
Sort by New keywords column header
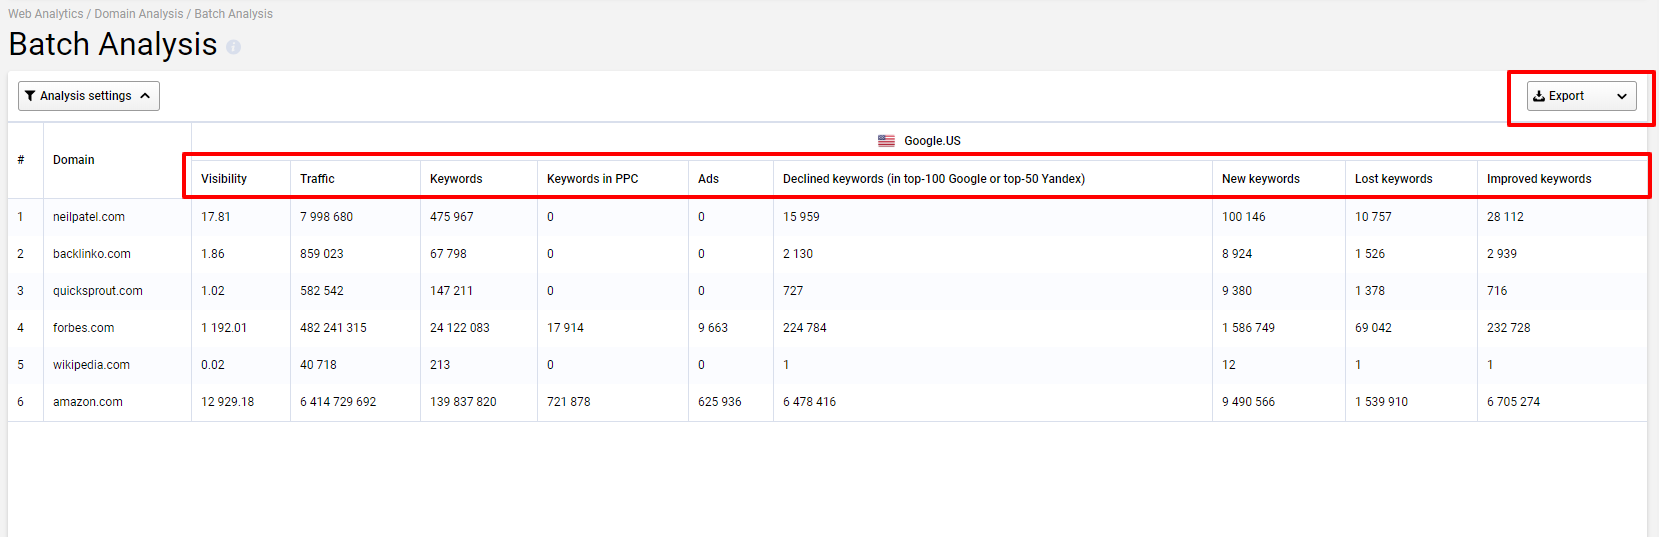(1261, 179)
